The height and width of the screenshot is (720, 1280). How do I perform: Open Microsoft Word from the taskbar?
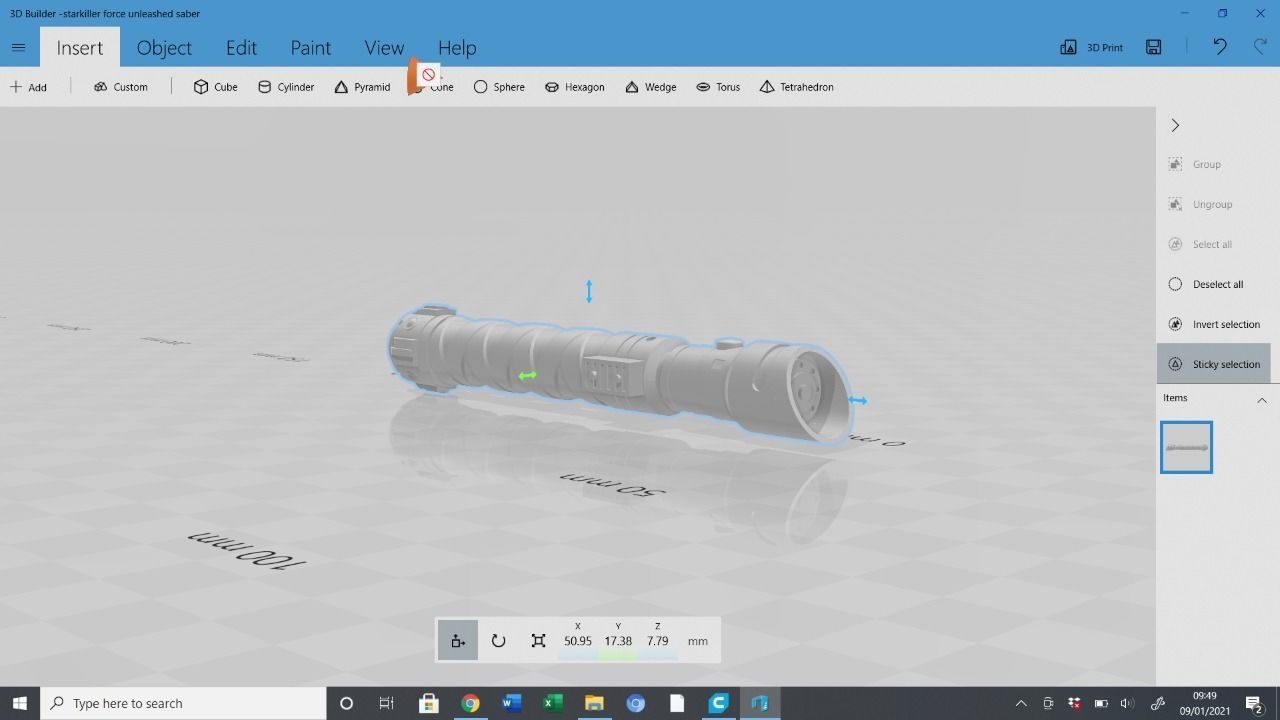pos(511,703)
